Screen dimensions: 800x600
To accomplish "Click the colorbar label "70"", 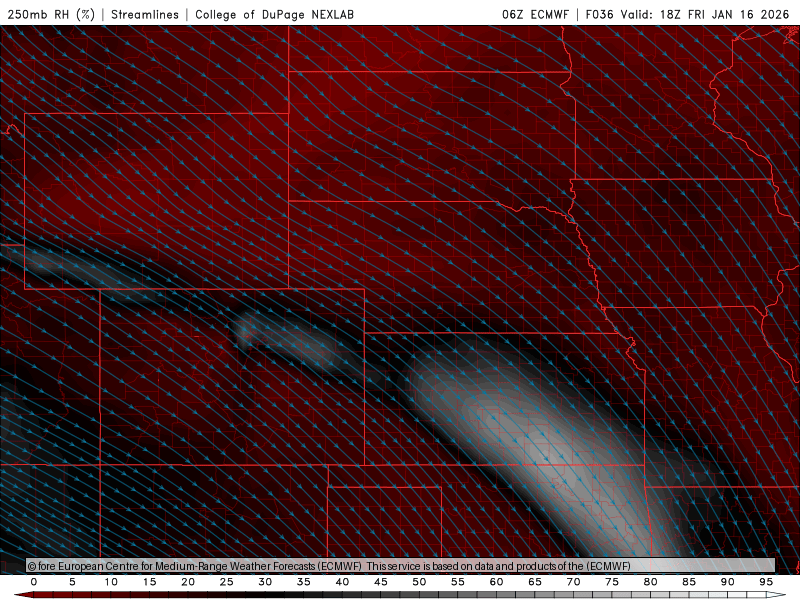I will (x=573, y=582).
